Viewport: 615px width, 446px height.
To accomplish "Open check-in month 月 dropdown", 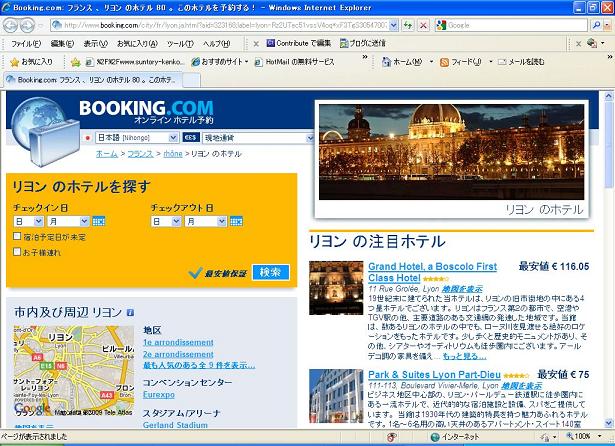I will [68, 221].
